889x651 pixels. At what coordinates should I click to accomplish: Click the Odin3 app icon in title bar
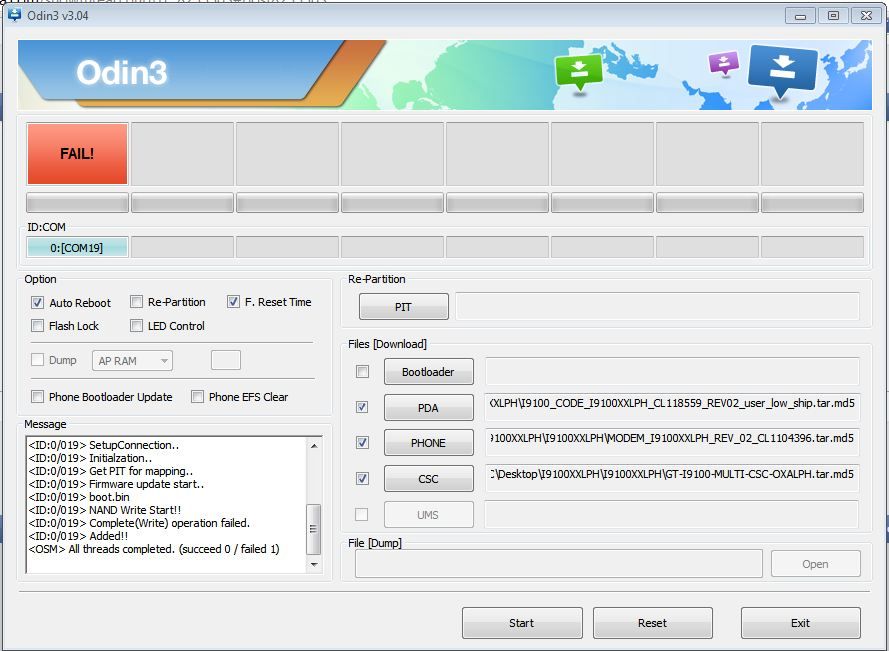14,15
